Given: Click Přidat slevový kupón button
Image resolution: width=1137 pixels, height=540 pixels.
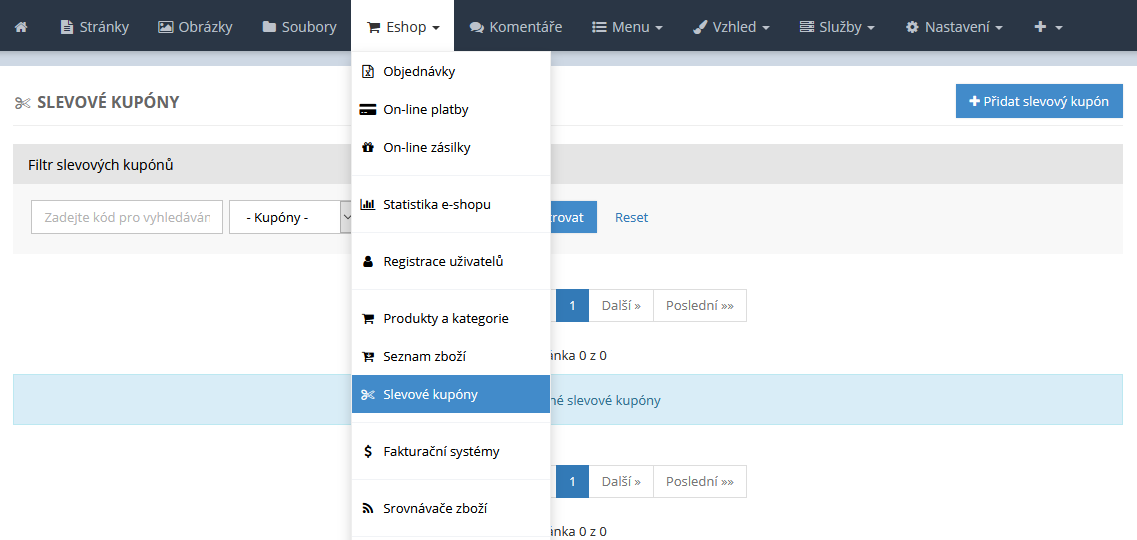Looking at the screenshot, I should pos(1039,102).
